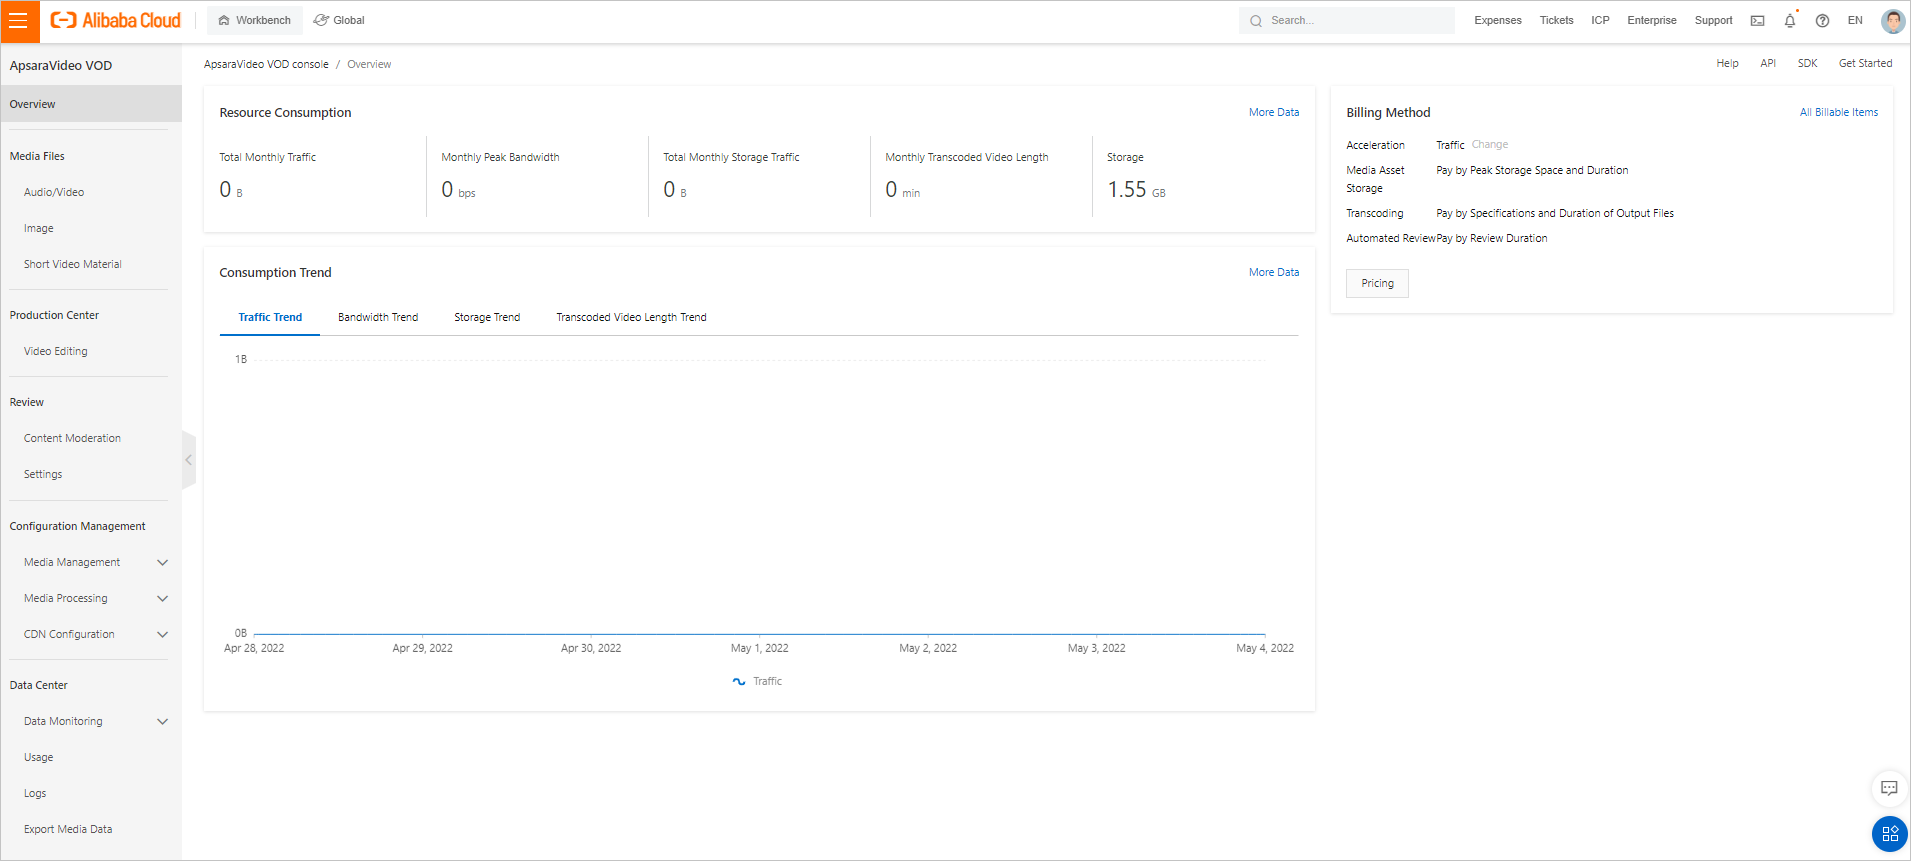Open the SDK link

coord(1807,63)
